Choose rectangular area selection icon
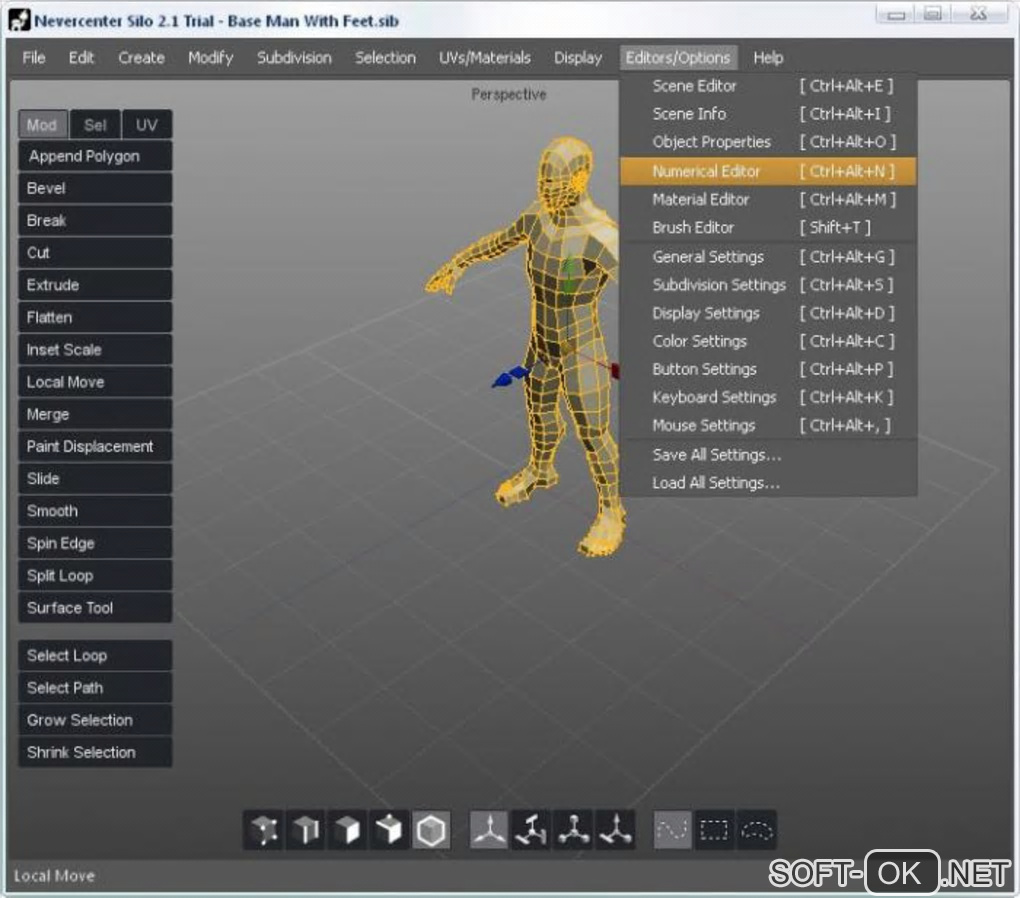 tap(714, 830)
